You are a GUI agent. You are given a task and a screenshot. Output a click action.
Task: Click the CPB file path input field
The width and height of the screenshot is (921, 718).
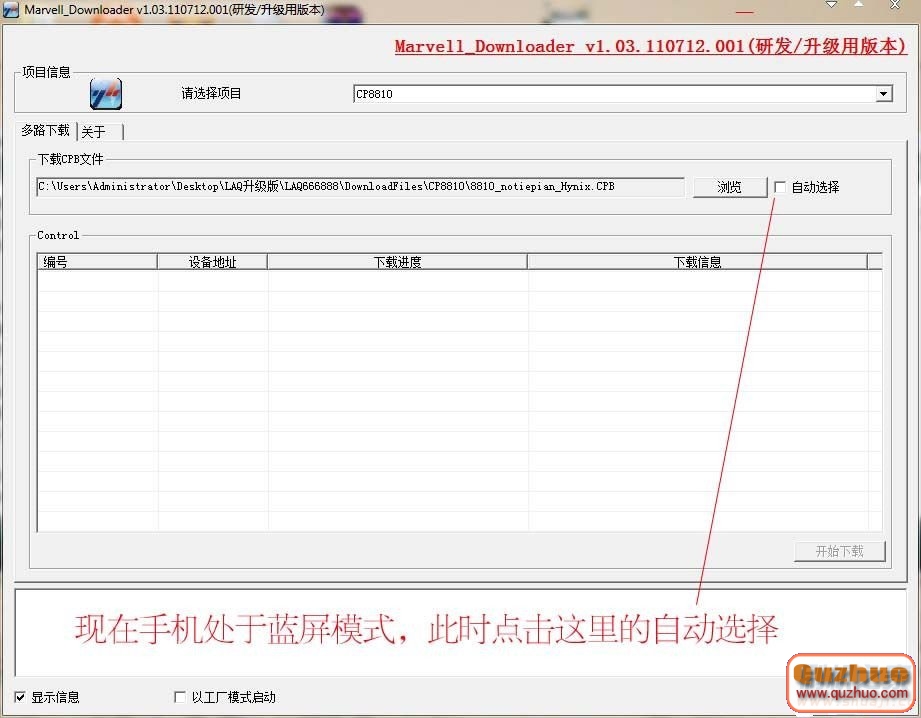[x=360, y=187]
